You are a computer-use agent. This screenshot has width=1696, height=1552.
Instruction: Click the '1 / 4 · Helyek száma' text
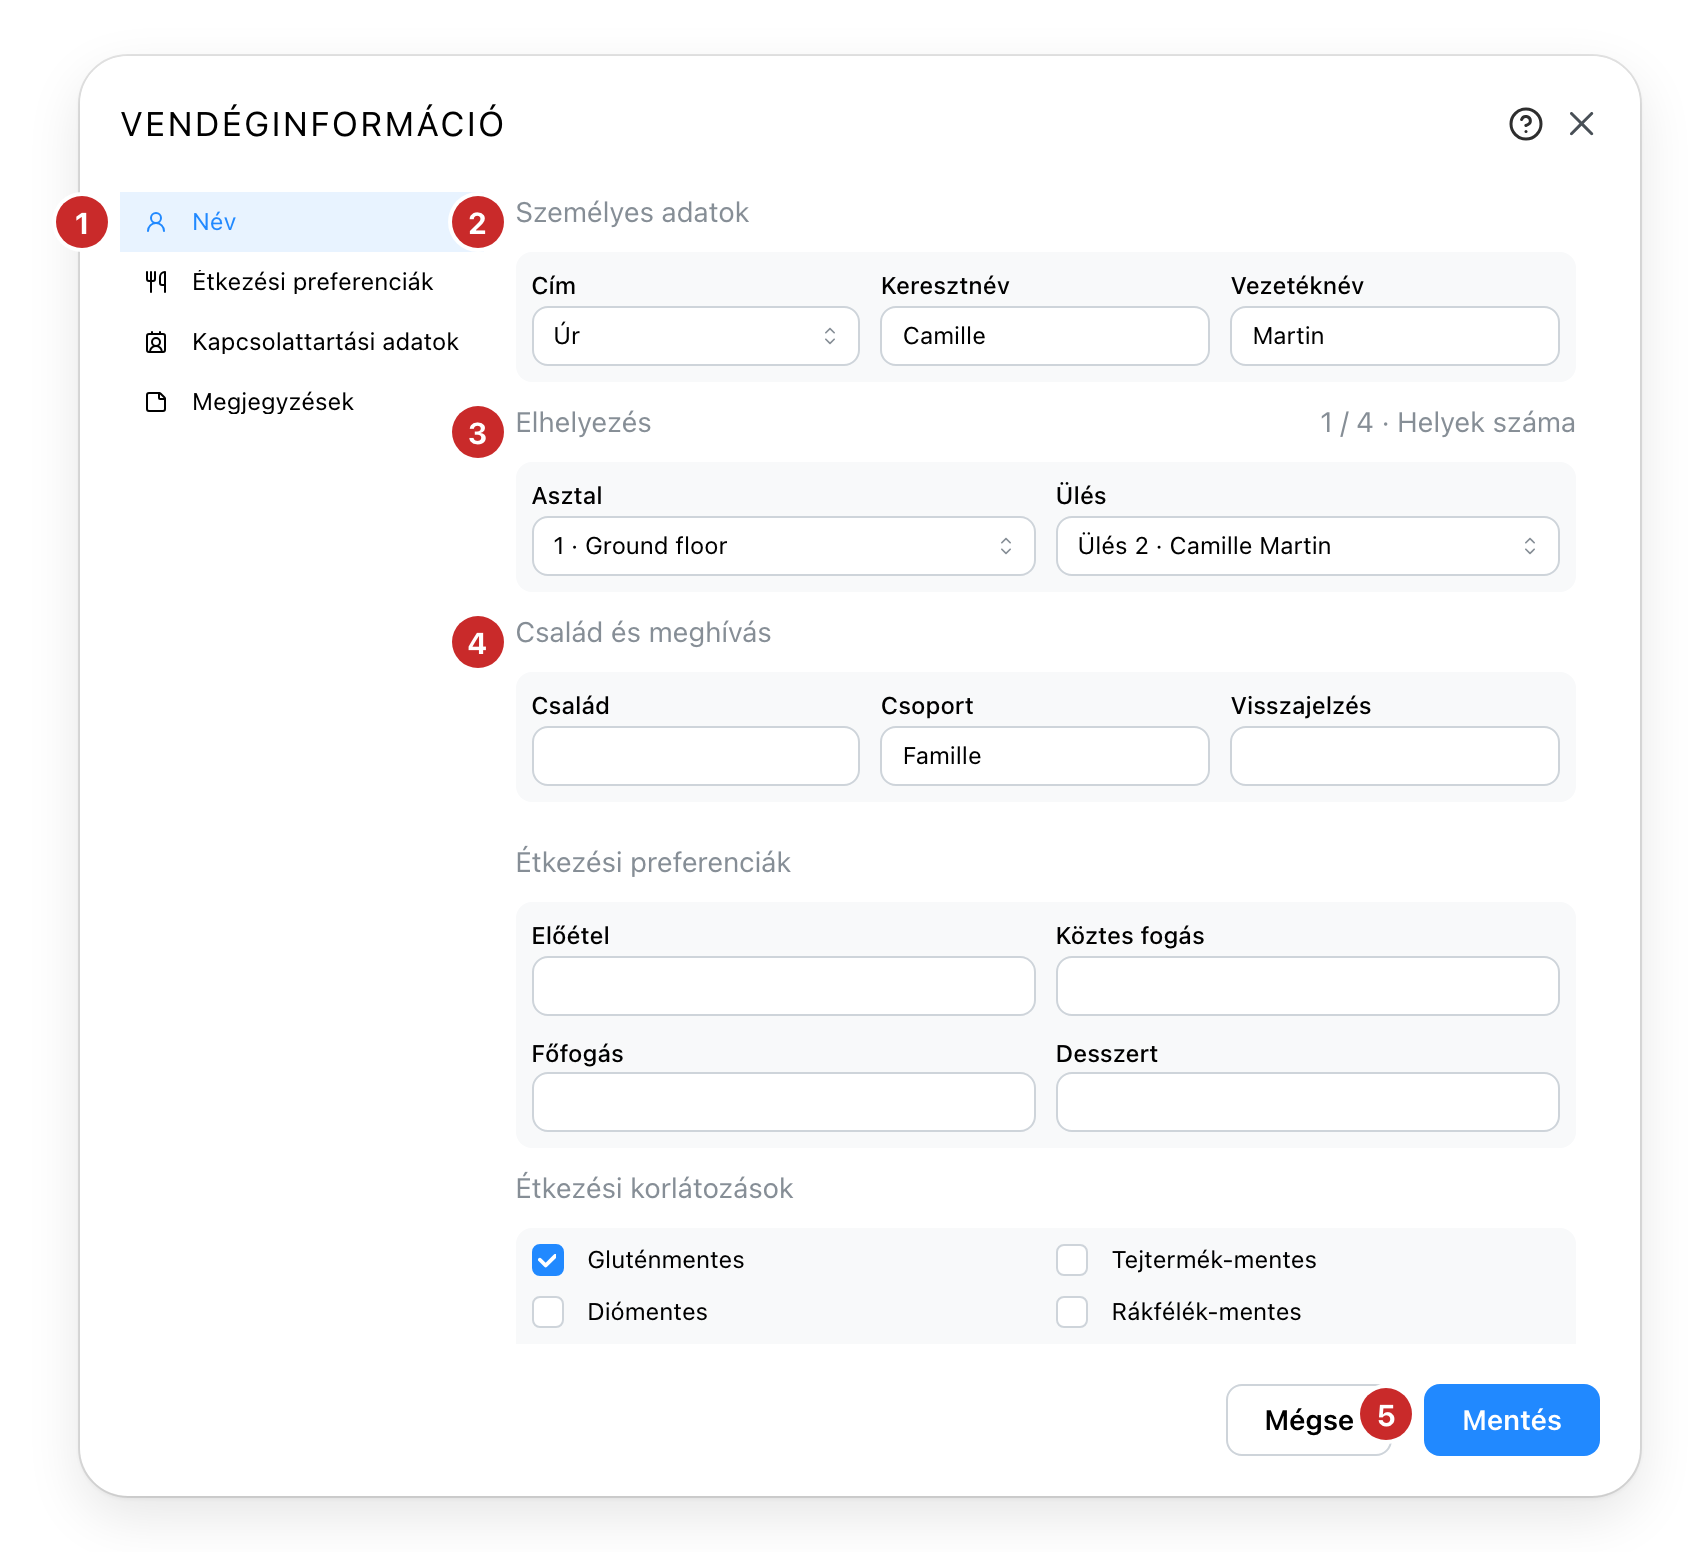coord(1447,423)
